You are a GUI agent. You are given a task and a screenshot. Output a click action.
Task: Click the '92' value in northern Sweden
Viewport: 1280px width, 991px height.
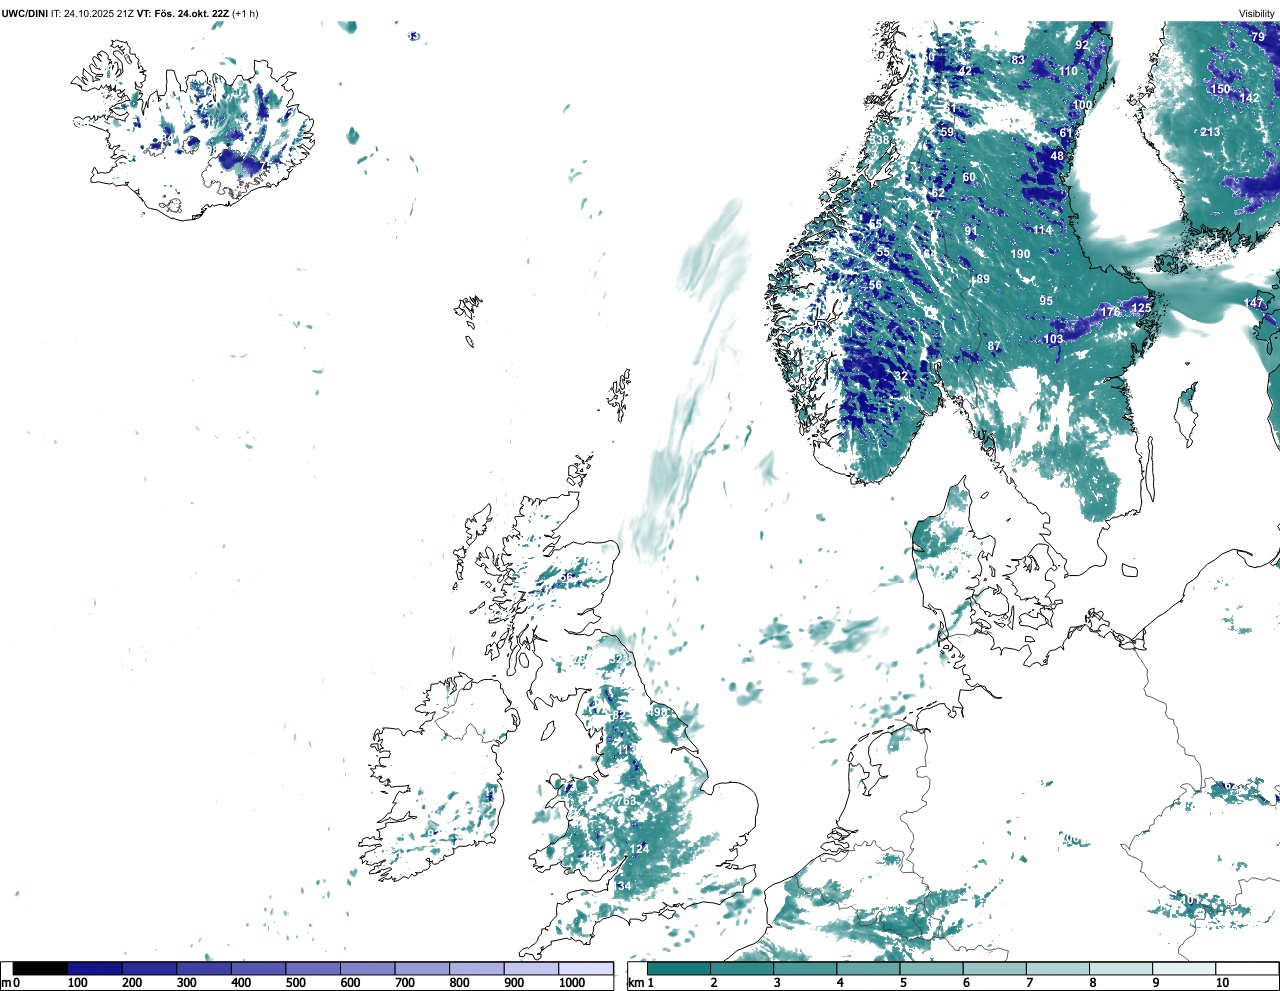[1082, 46]
